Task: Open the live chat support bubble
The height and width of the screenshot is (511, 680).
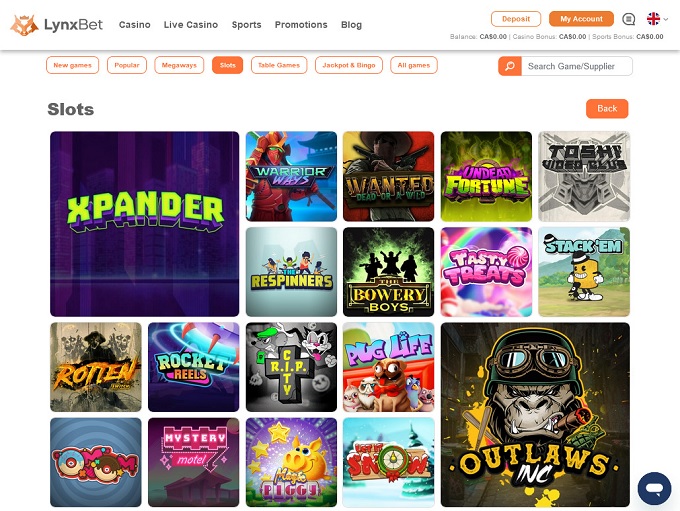Action: pos(654,488)
